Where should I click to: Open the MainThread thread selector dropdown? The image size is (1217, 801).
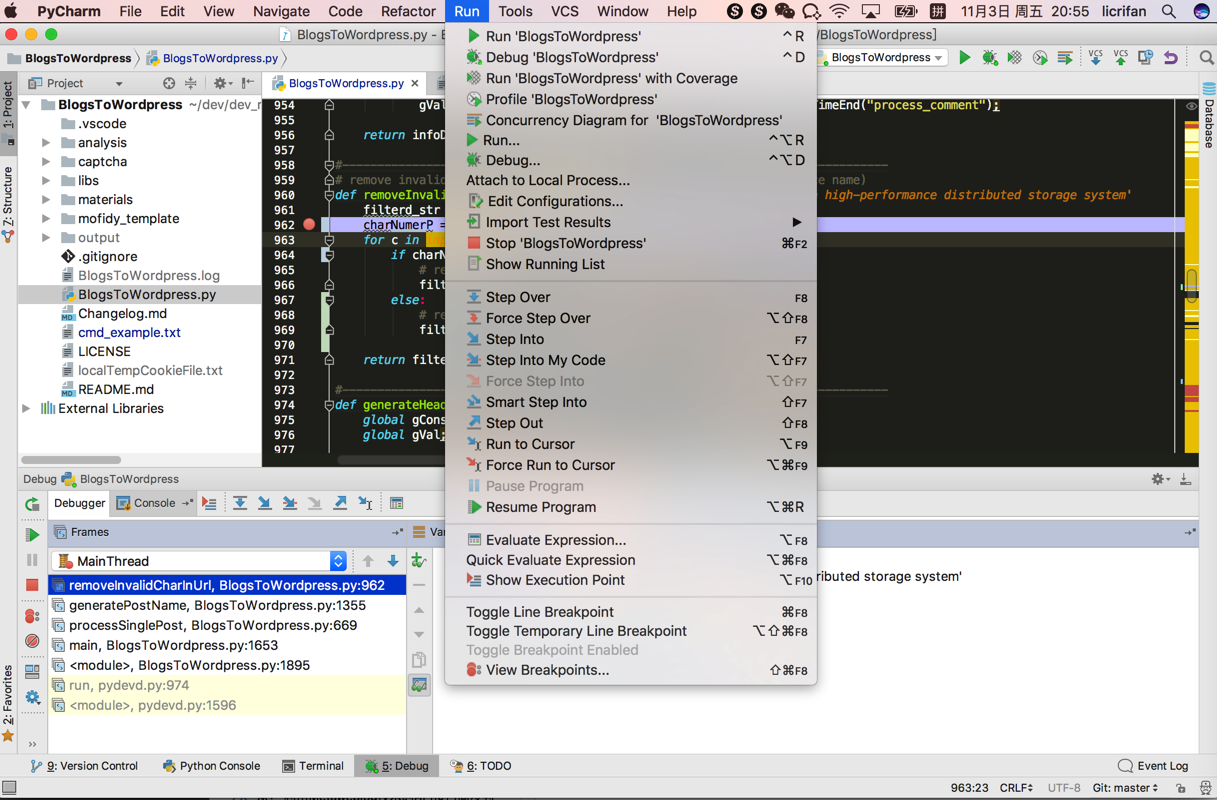(200, 561)
